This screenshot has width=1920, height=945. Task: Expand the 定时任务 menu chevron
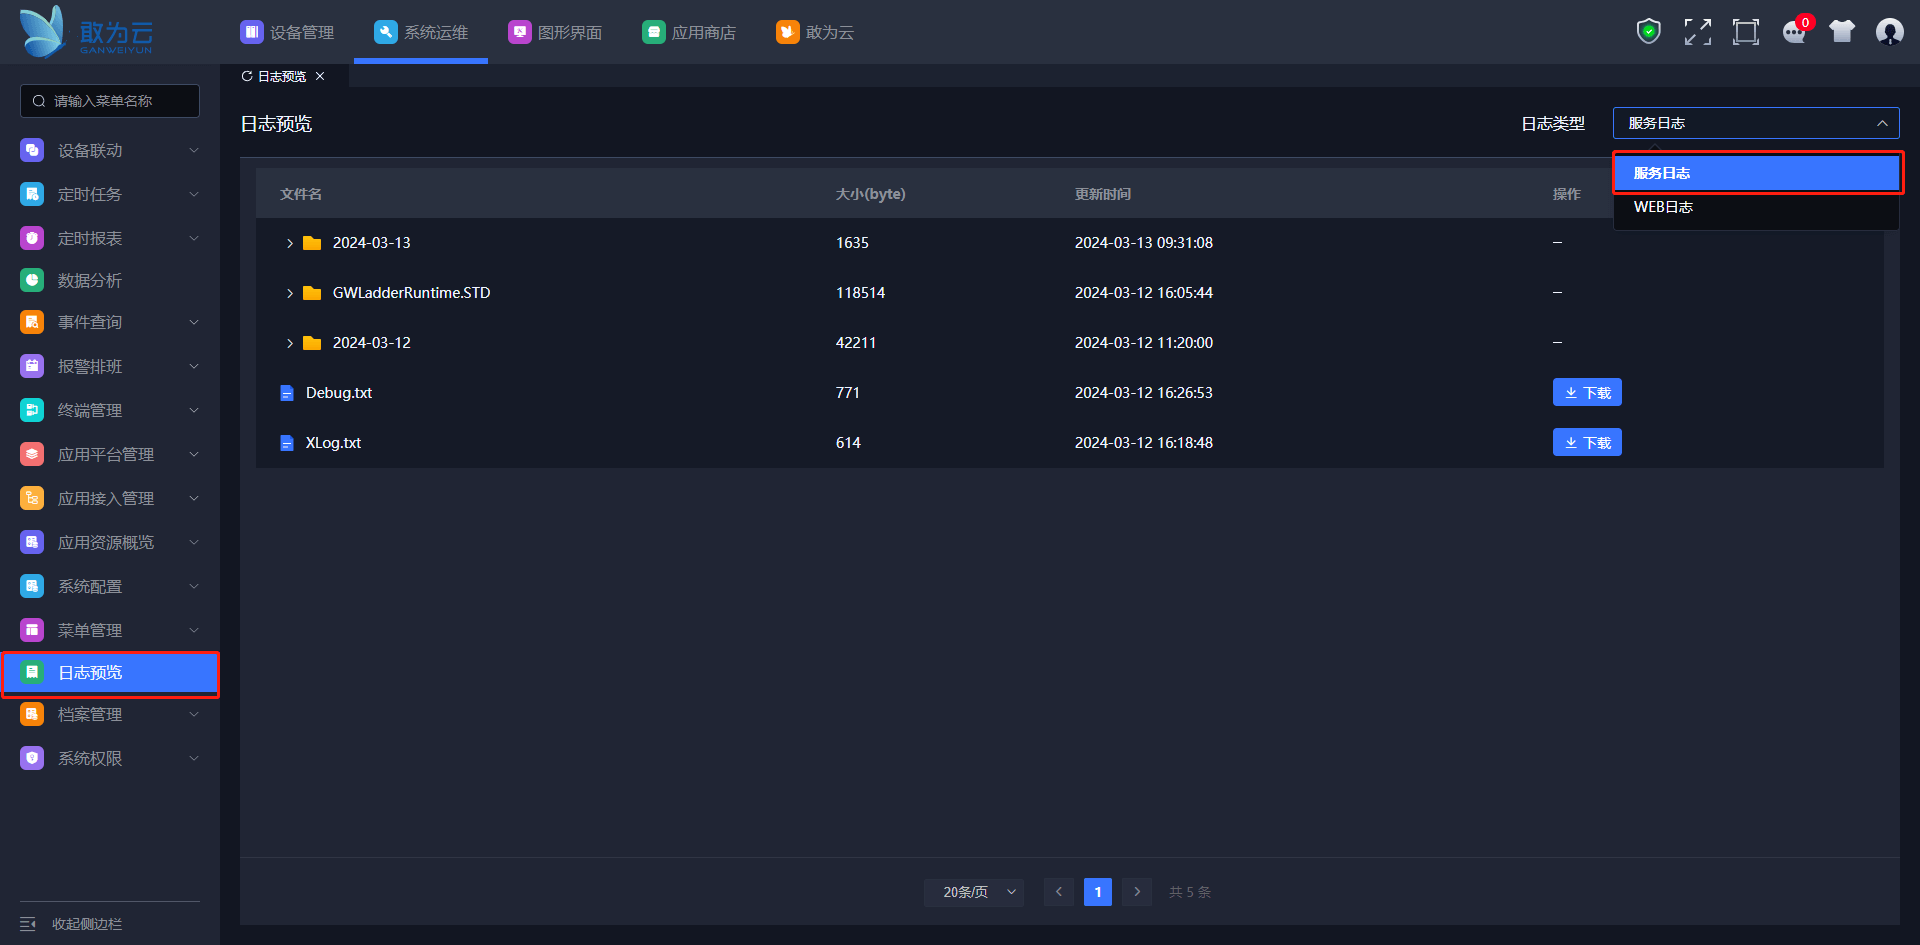[x=194, y=194]
